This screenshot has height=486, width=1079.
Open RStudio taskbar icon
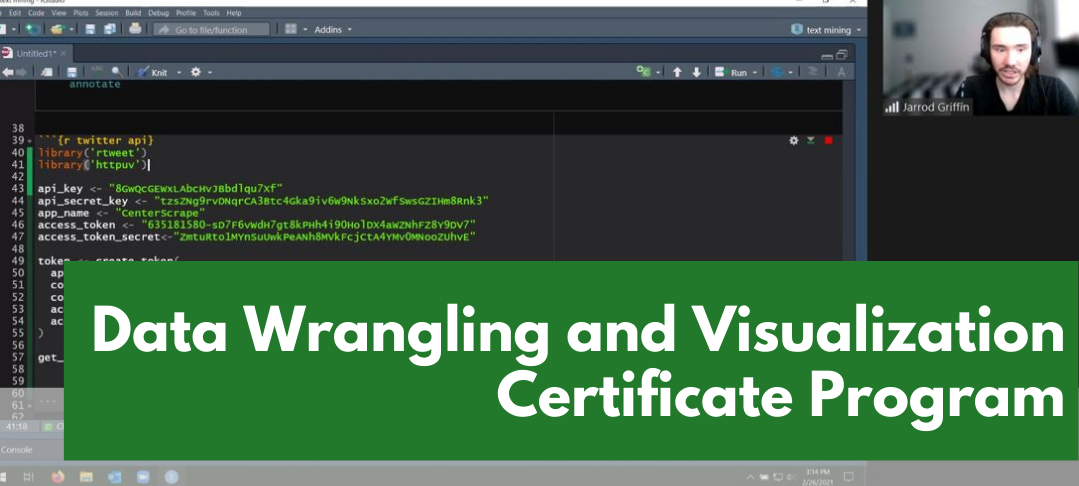171,476
